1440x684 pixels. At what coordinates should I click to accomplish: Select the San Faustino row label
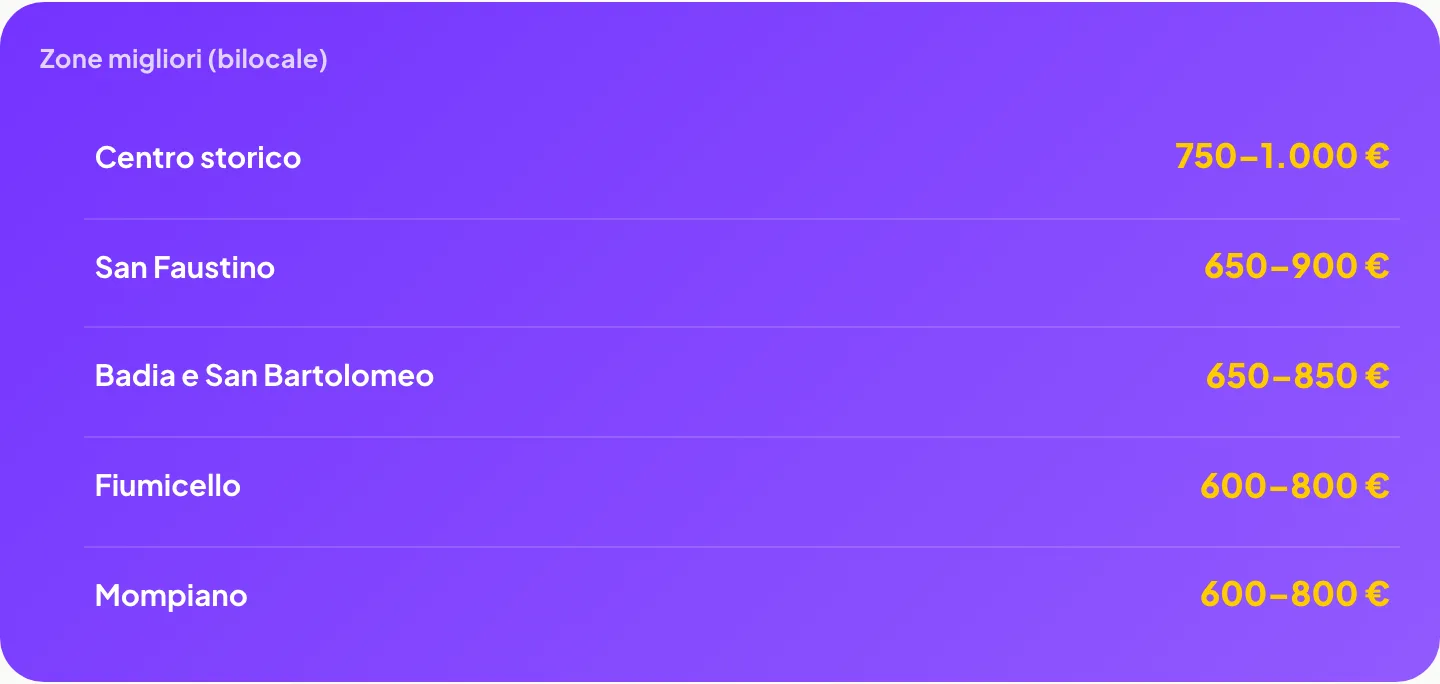point(185,267)
